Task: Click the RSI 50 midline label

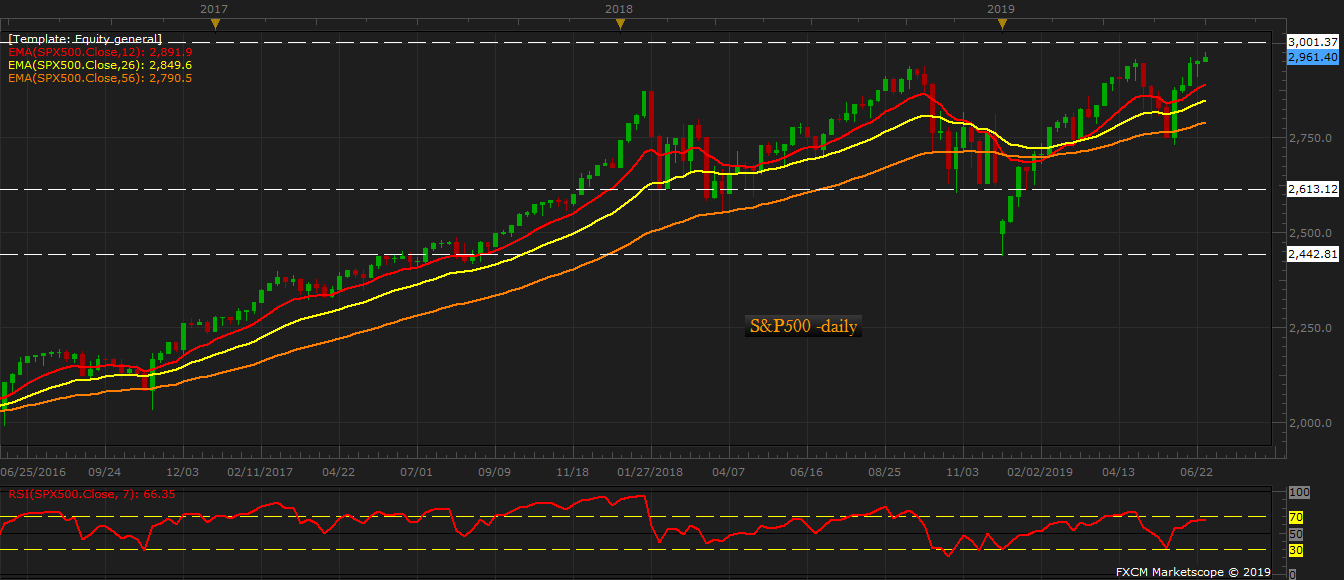Action: (1296, 535)
